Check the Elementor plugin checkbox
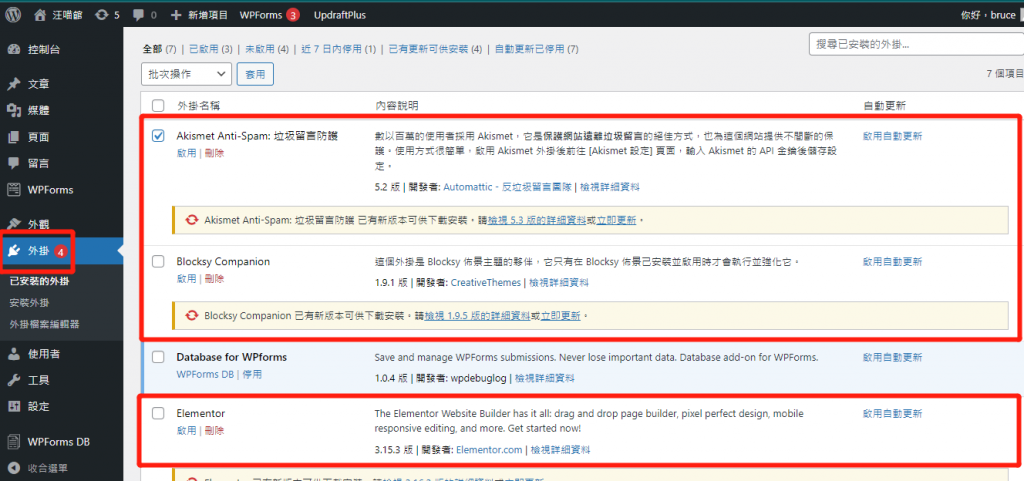1024x481 pixels. (158, 413)
